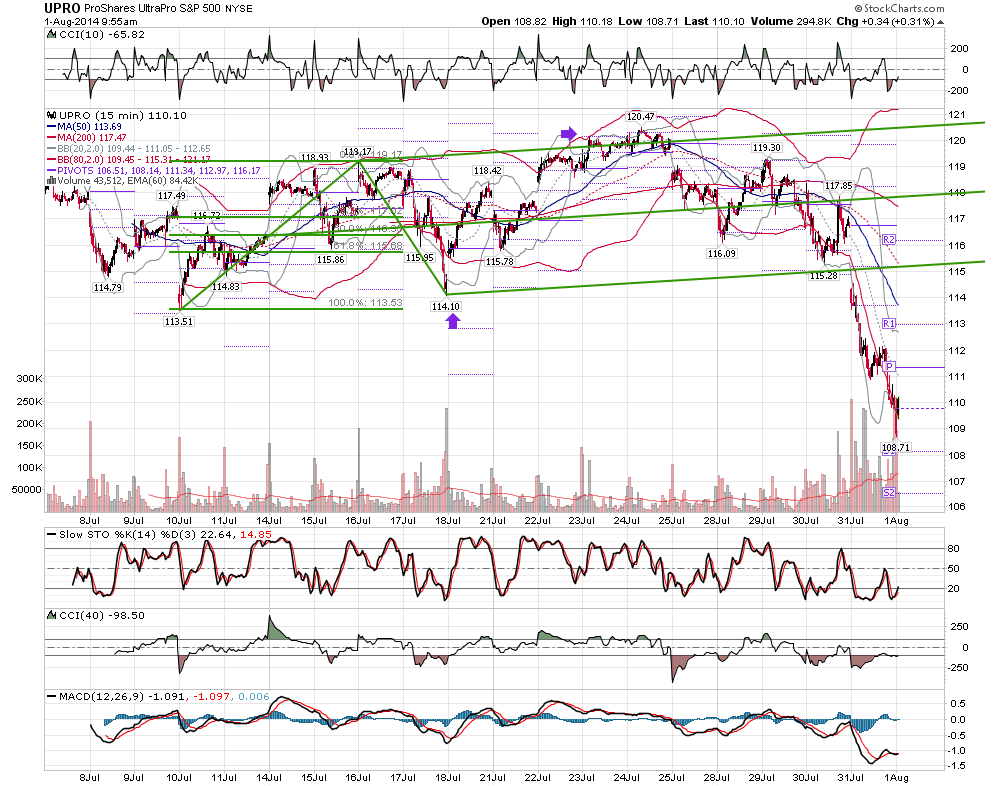Image resolution: width=1000 pixels, height=786 pixels.
Task: Click the Open 108.82 value
Action: [514, 21]
